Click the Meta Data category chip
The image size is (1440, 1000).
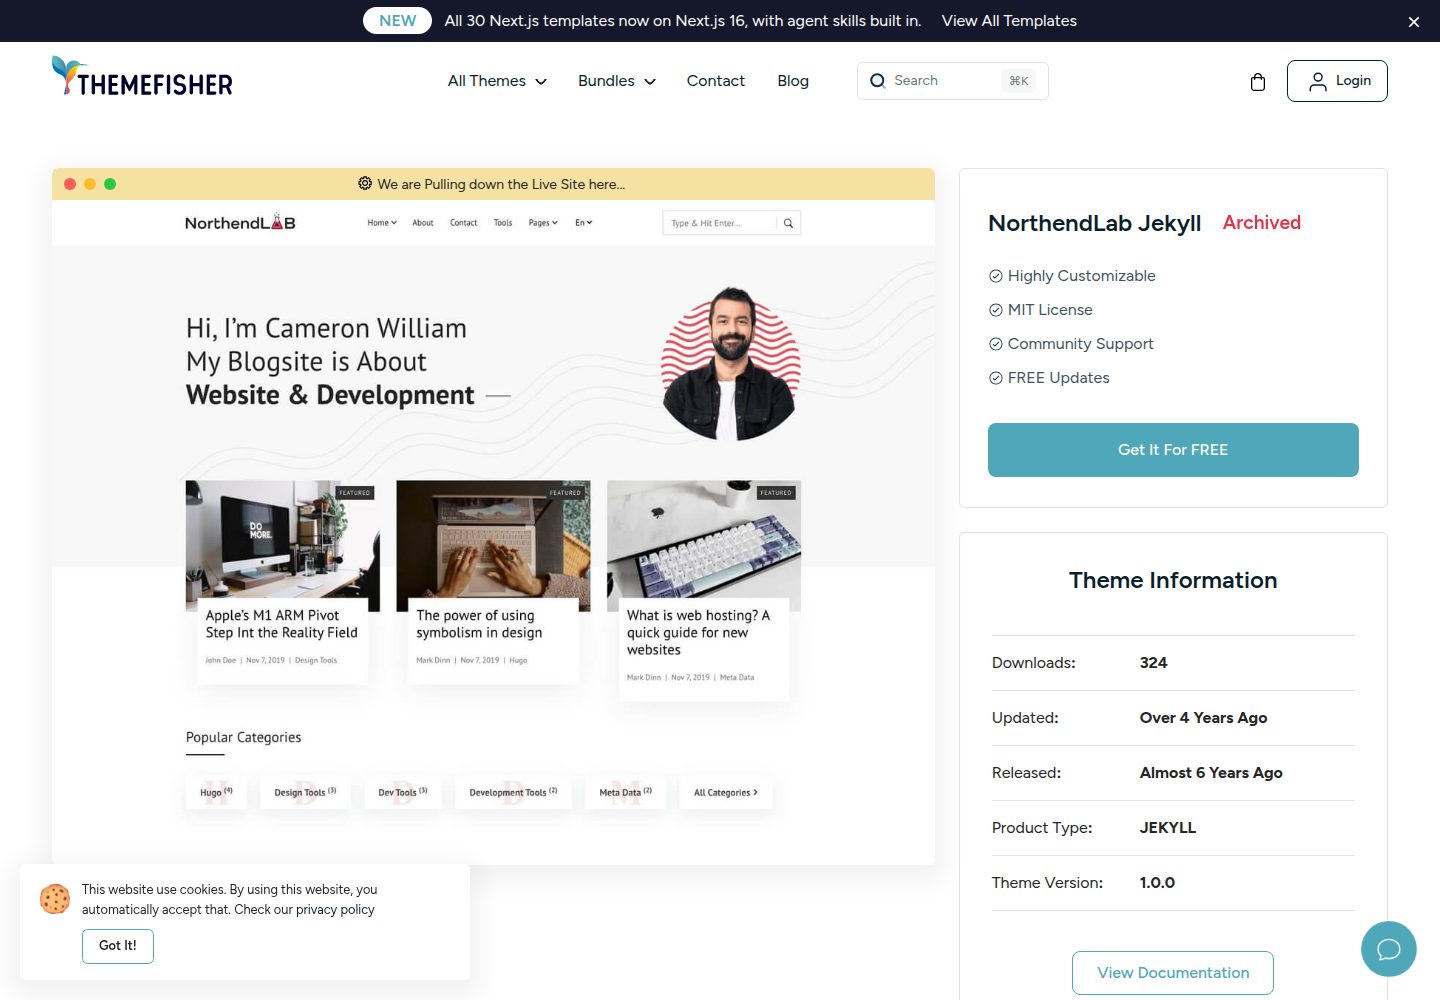point(625,793)
